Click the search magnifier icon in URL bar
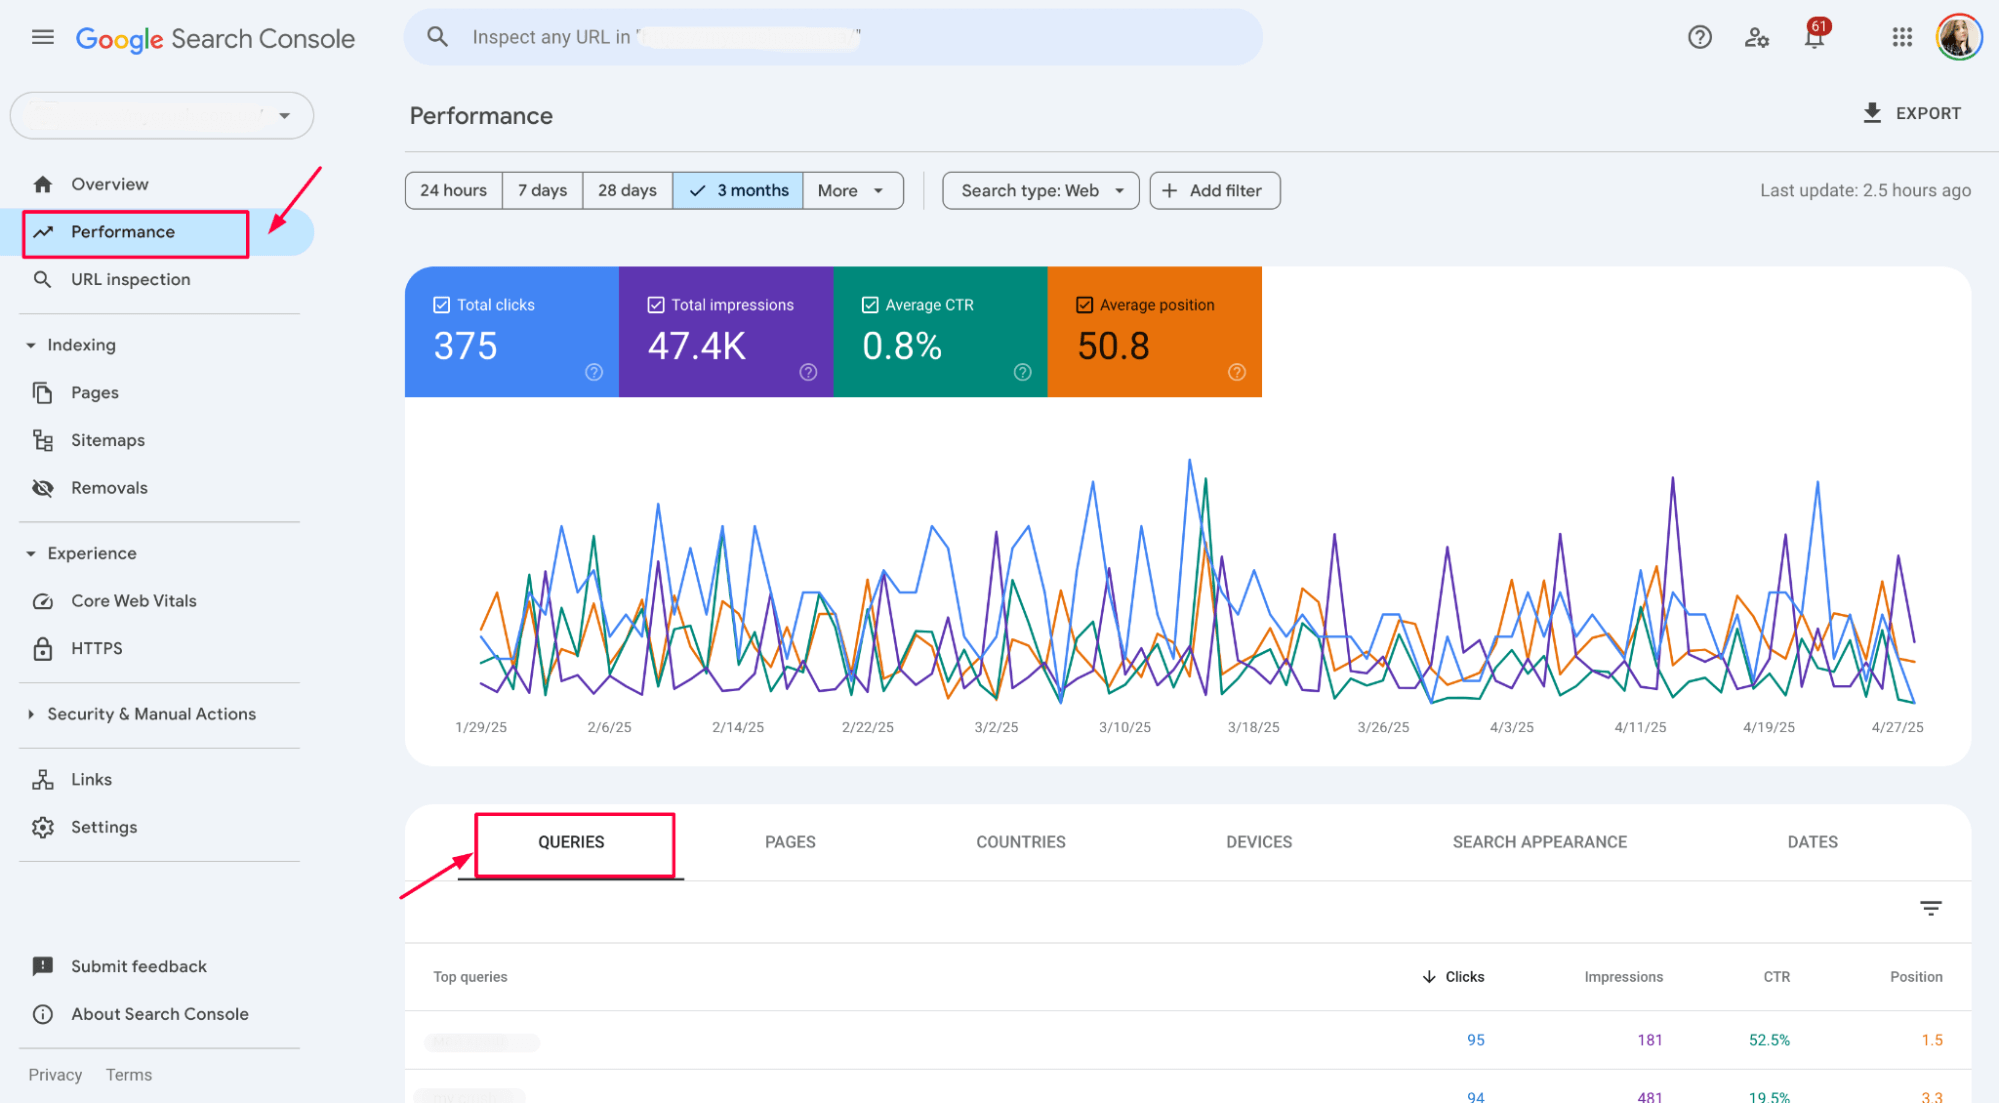This screenshot has width=1999, height=1103. click(438, 37)
